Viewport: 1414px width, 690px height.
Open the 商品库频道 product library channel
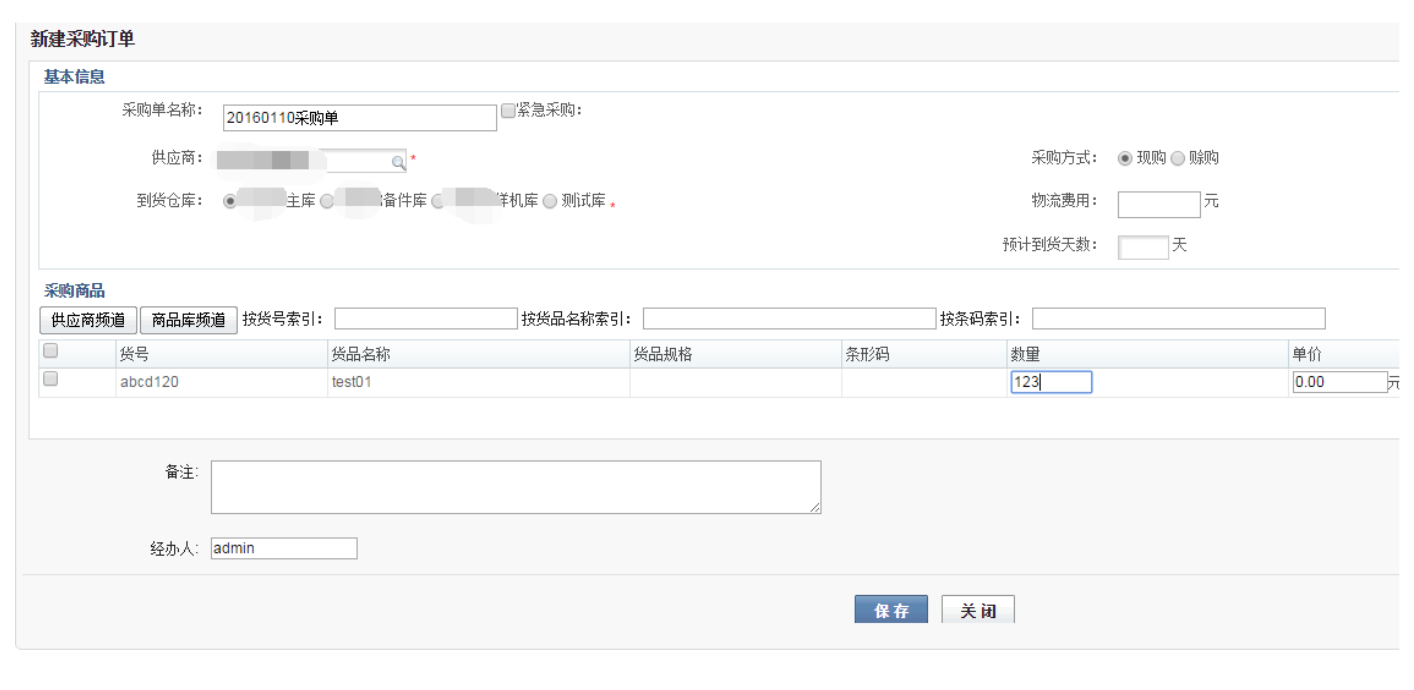pyautogui.click(x=186, y=317)
